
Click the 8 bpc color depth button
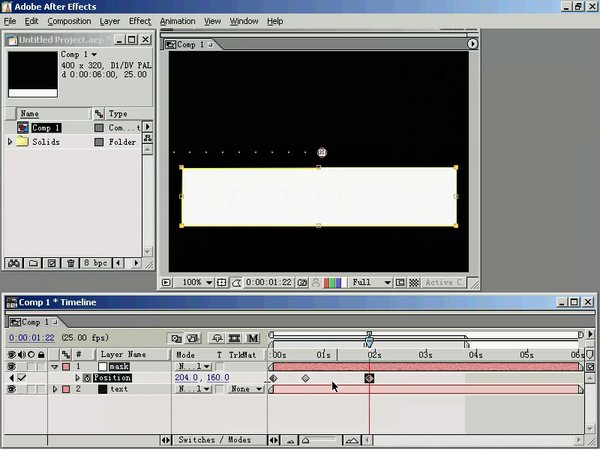click(x=96, y=263)
